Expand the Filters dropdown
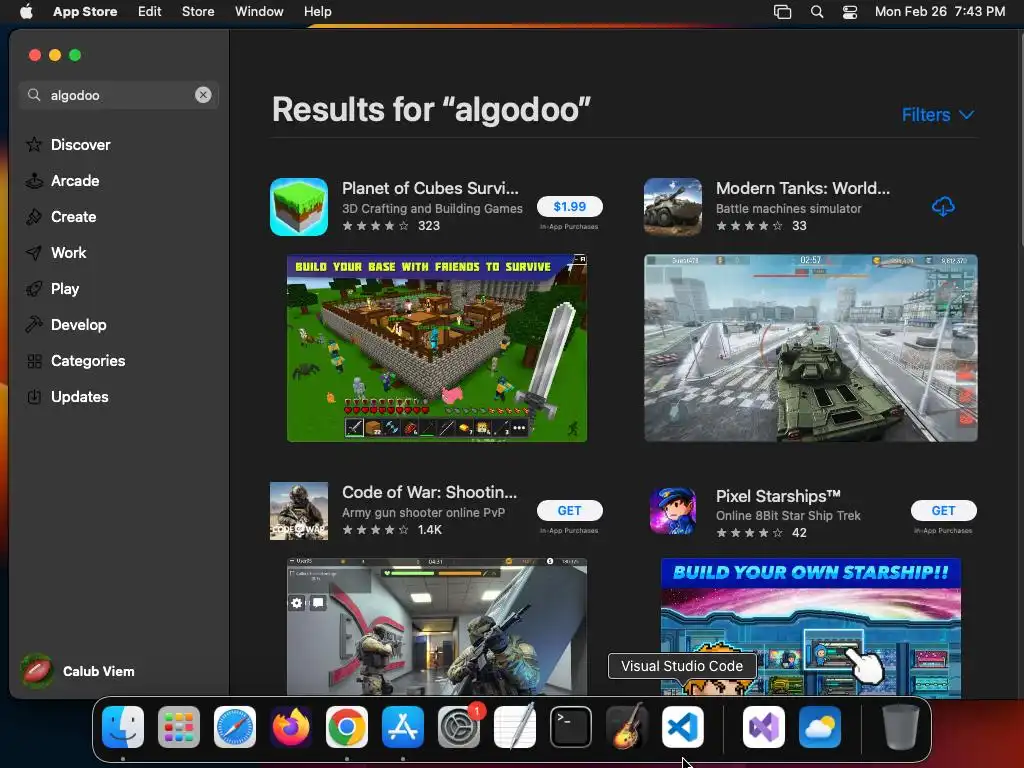Screen dimensions: 1024x768 938,115
